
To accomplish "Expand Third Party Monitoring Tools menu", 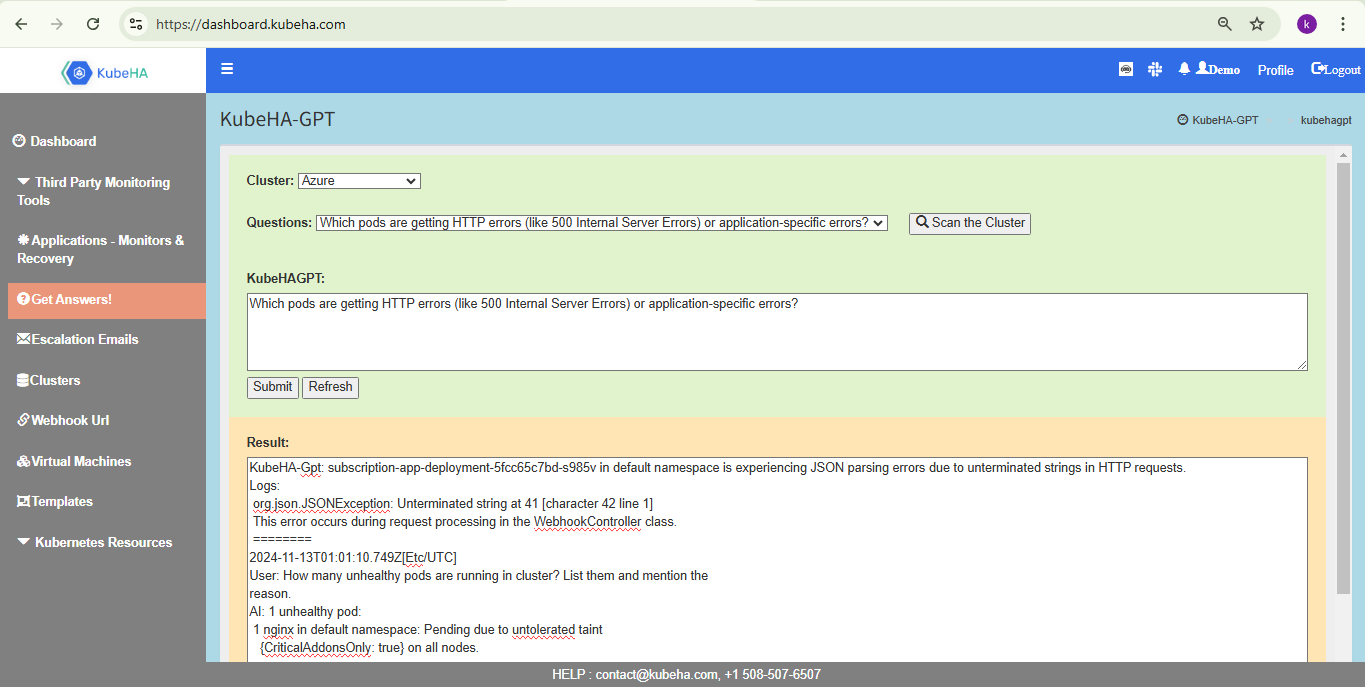I will click(93, 191).
